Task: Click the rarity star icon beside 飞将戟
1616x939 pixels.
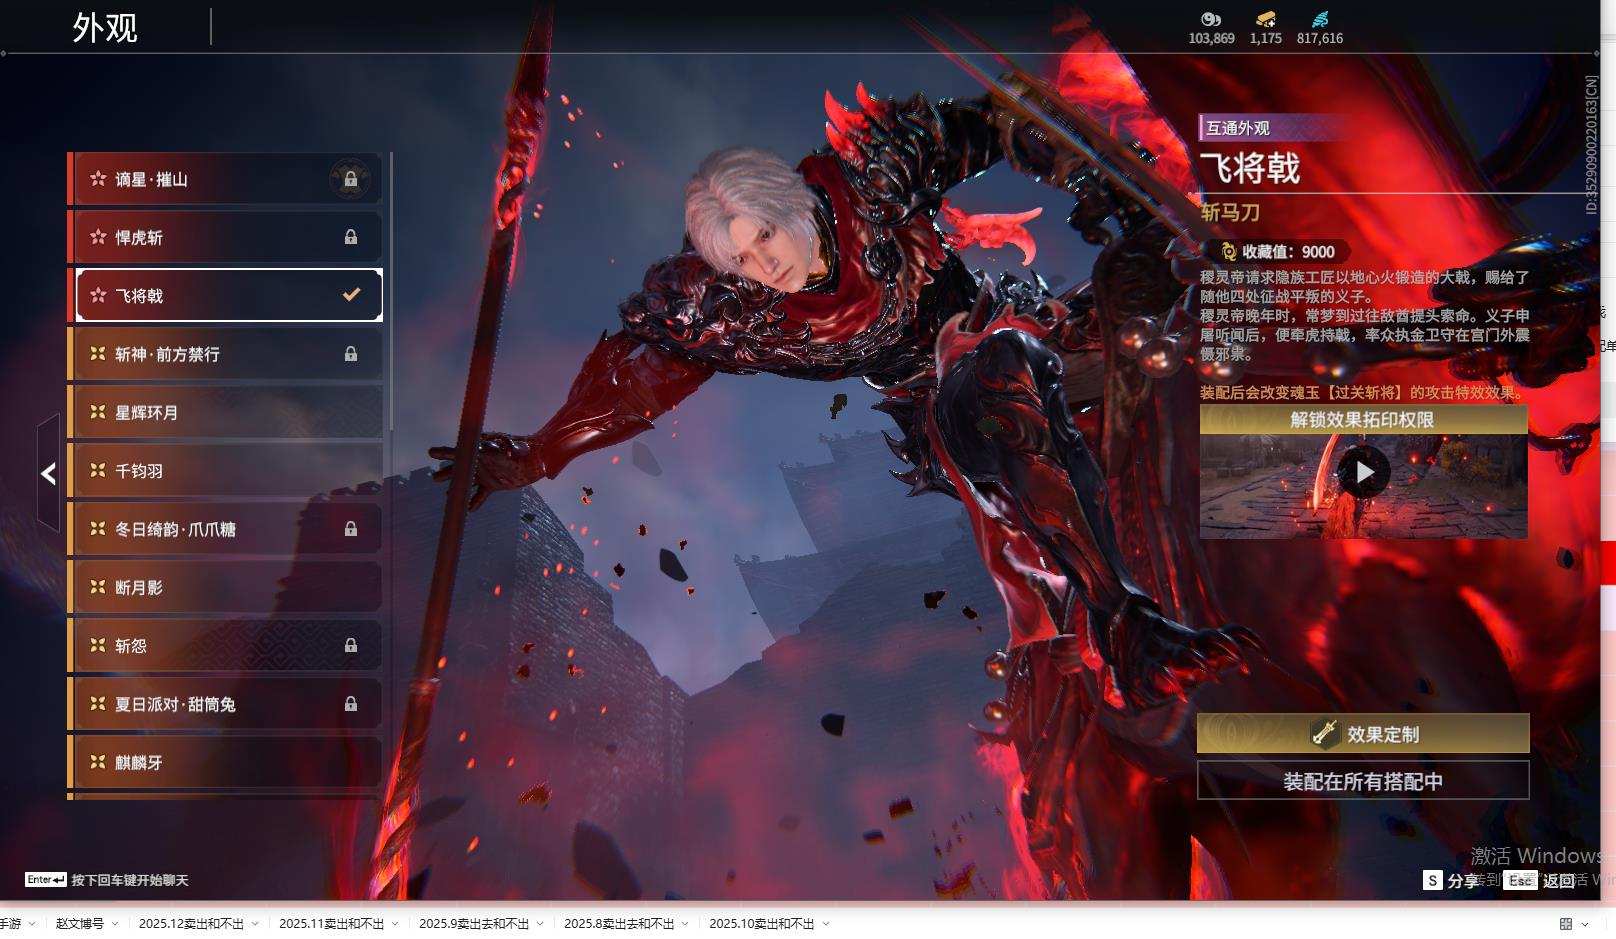Action: (x=98, y=295)
